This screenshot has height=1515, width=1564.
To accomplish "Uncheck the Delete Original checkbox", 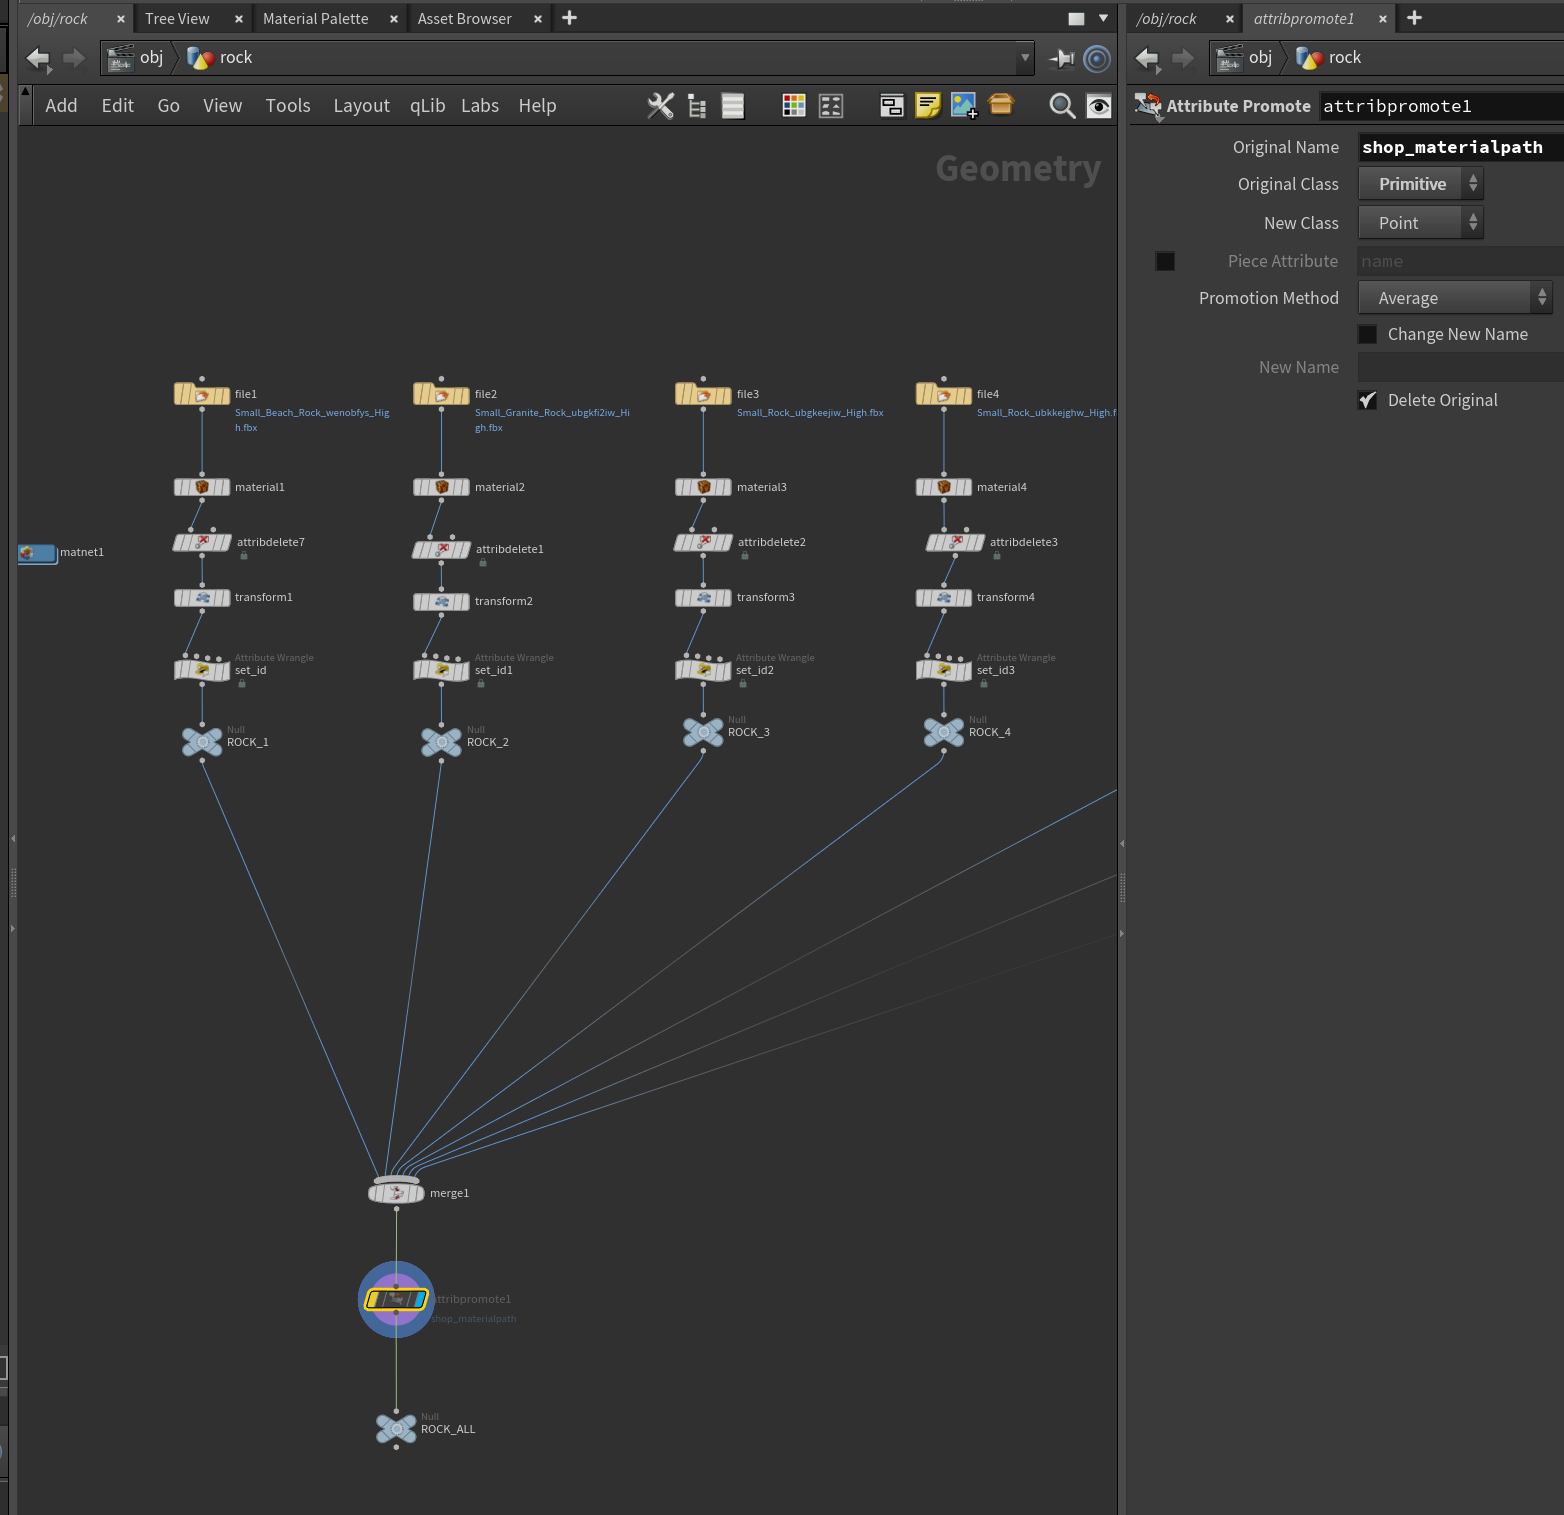I will point(1367,400).
